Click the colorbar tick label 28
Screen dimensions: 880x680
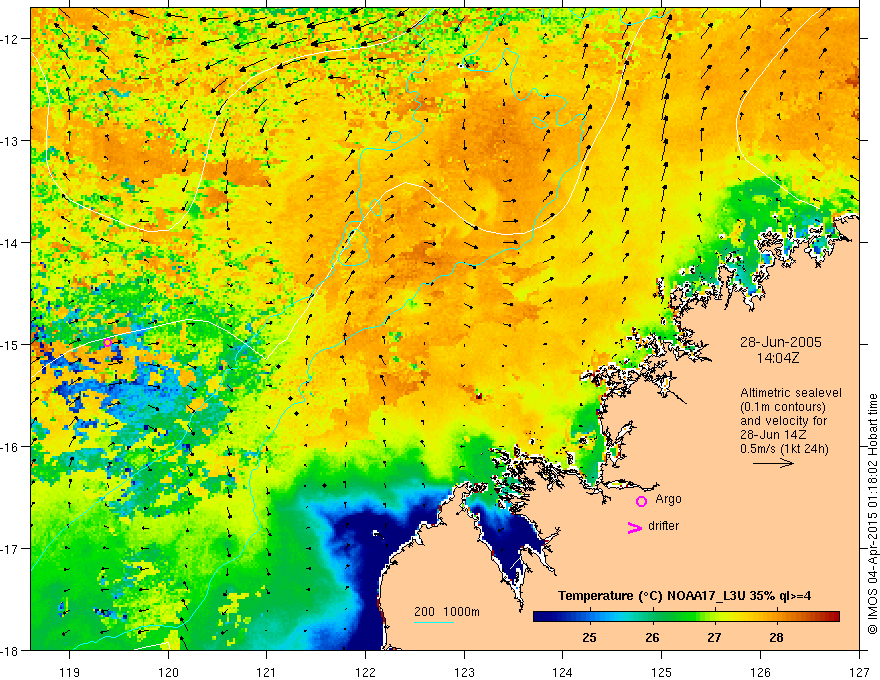[x=776, y=637]
